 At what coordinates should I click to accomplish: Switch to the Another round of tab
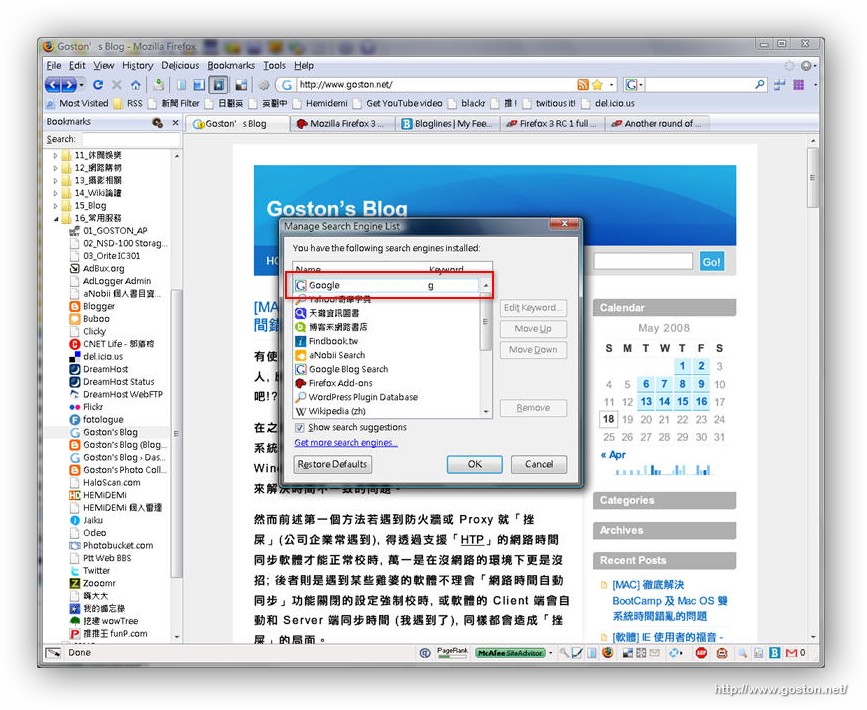tap(657, 124)
